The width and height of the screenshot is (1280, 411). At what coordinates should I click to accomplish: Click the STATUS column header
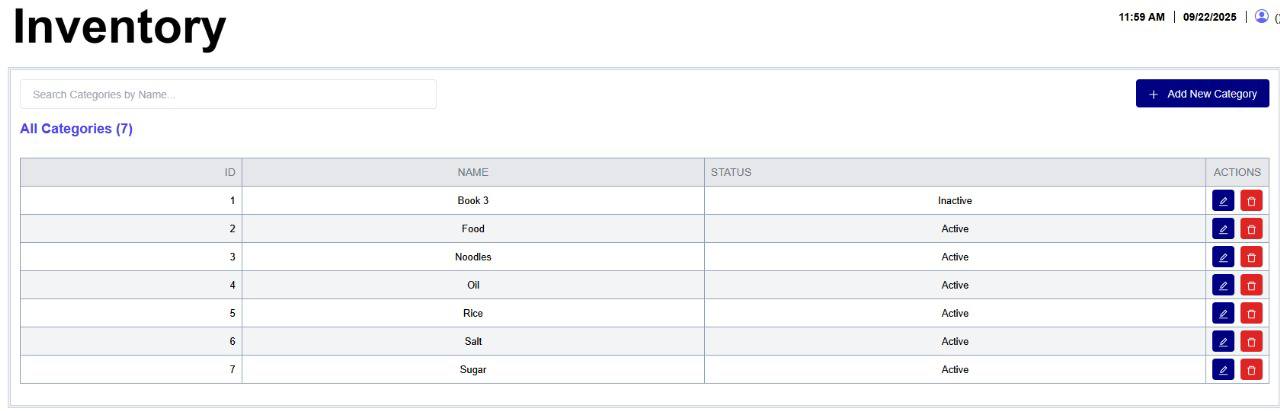731,172
